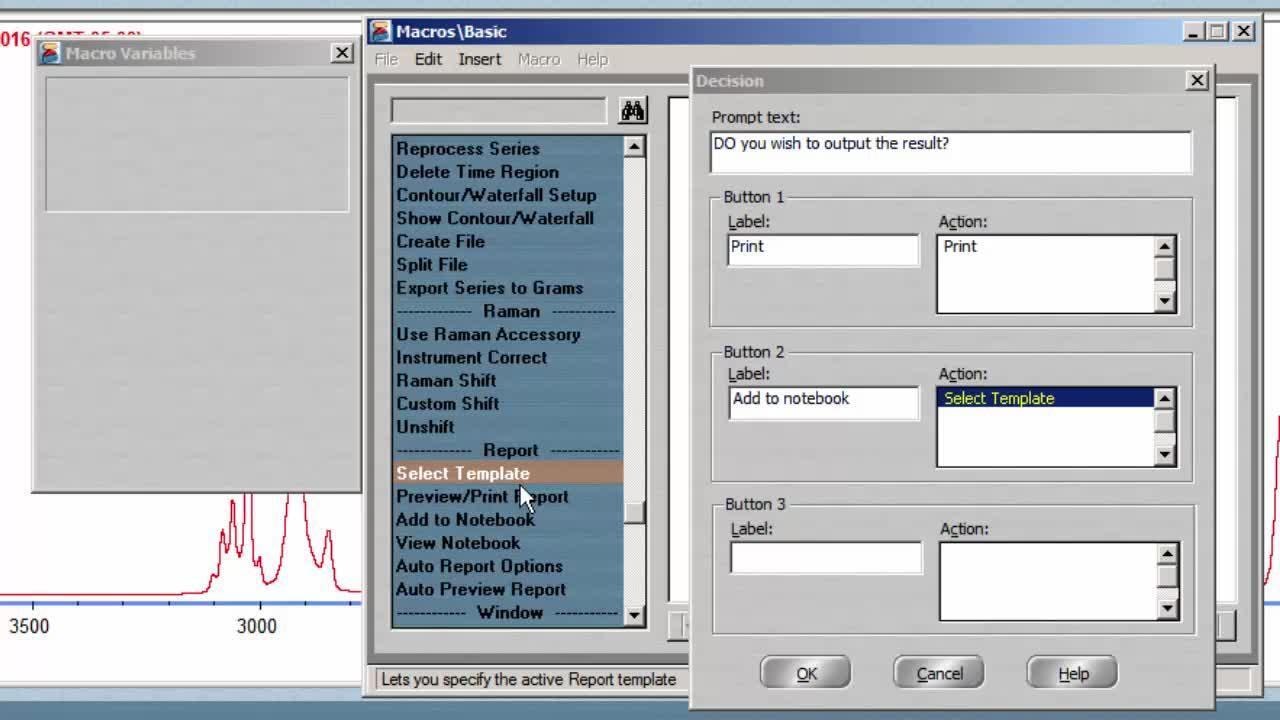Open Help for the Decision dialog
This screenshot has height=720, width=1280.
click(x=1072, y=673)
